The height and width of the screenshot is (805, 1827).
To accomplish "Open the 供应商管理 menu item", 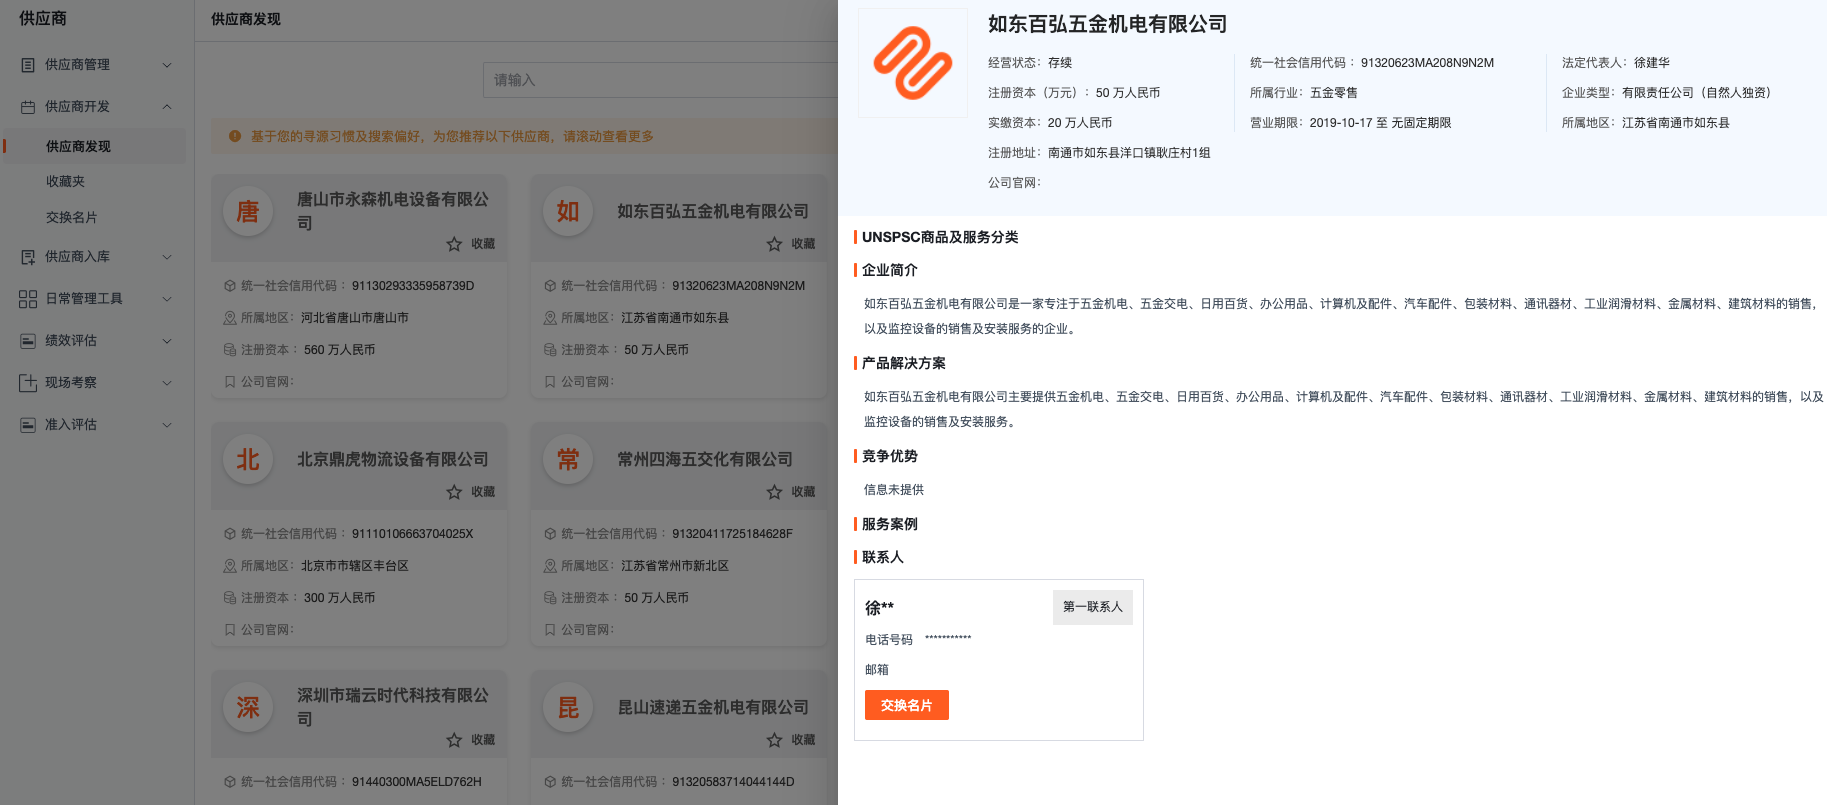I will [96, 65].
